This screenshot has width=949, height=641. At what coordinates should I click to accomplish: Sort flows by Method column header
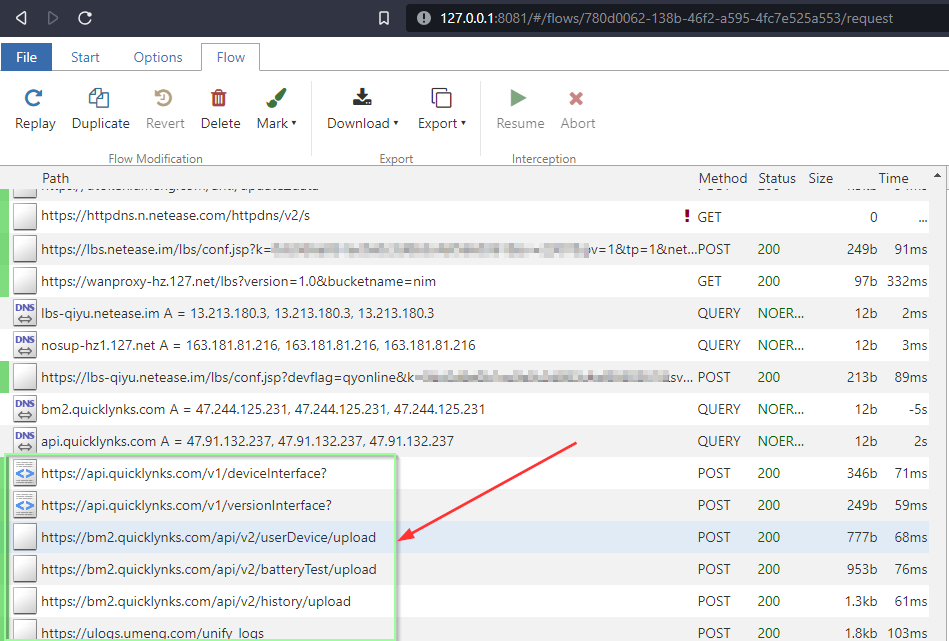pos(723,179)
